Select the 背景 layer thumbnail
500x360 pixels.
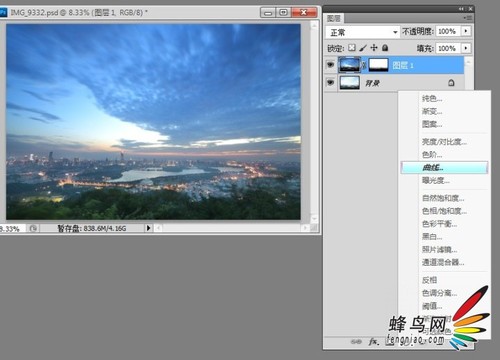tap(349, 82)
